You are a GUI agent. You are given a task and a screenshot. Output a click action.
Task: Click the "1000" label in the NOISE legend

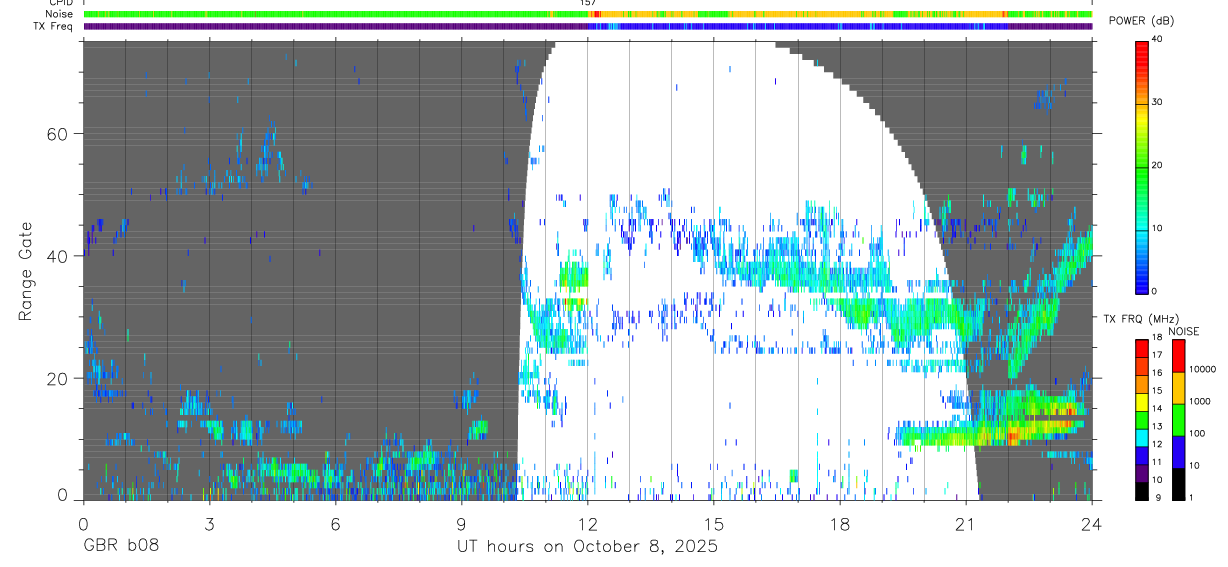(1201, 402)
